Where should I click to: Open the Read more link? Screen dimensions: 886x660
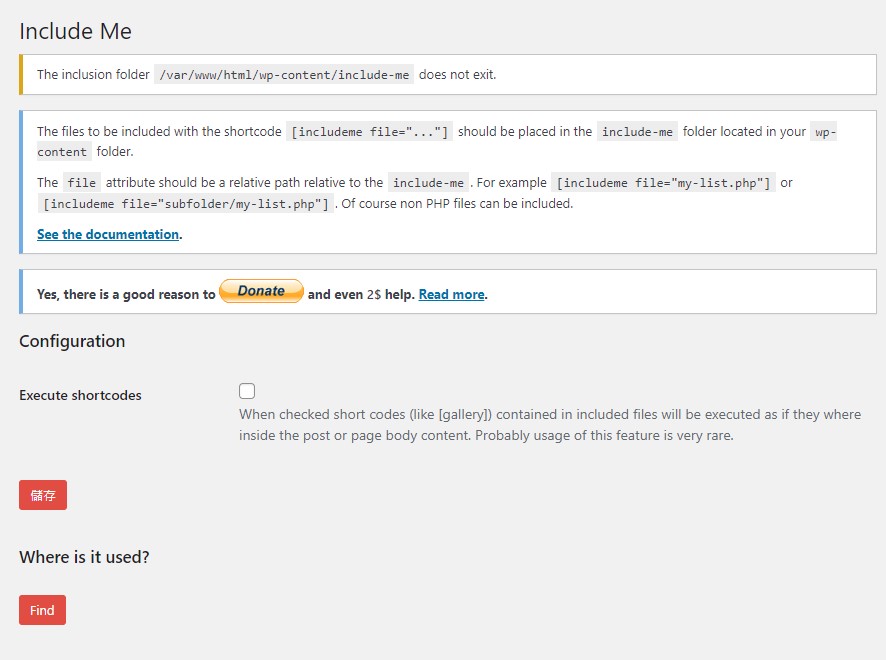tap(451, 294)
